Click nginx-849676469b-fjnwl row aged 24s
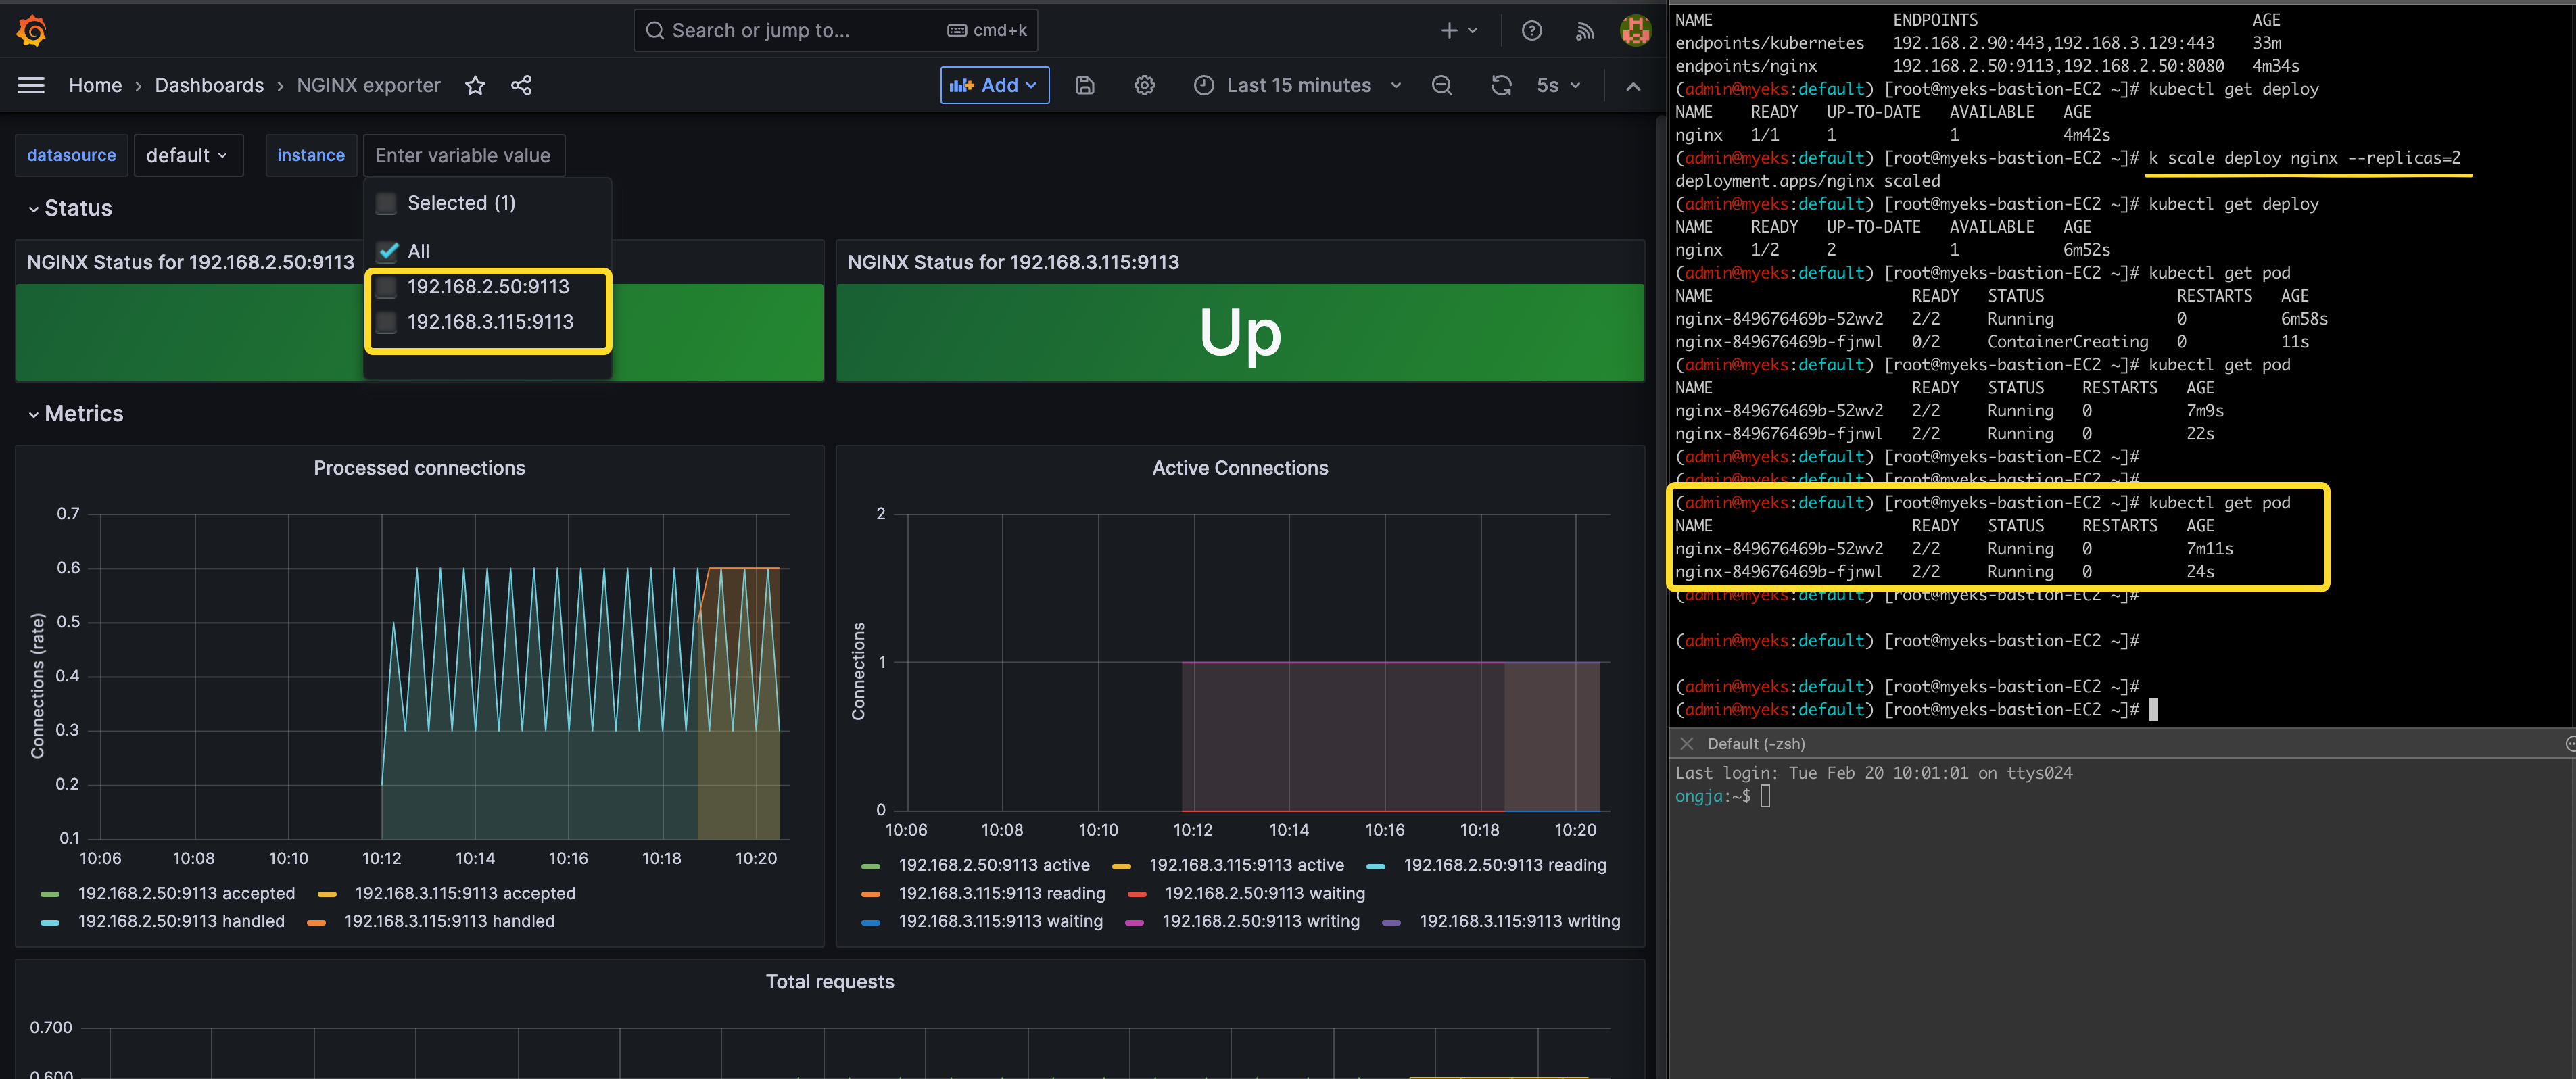 [x=1945, y=572]
